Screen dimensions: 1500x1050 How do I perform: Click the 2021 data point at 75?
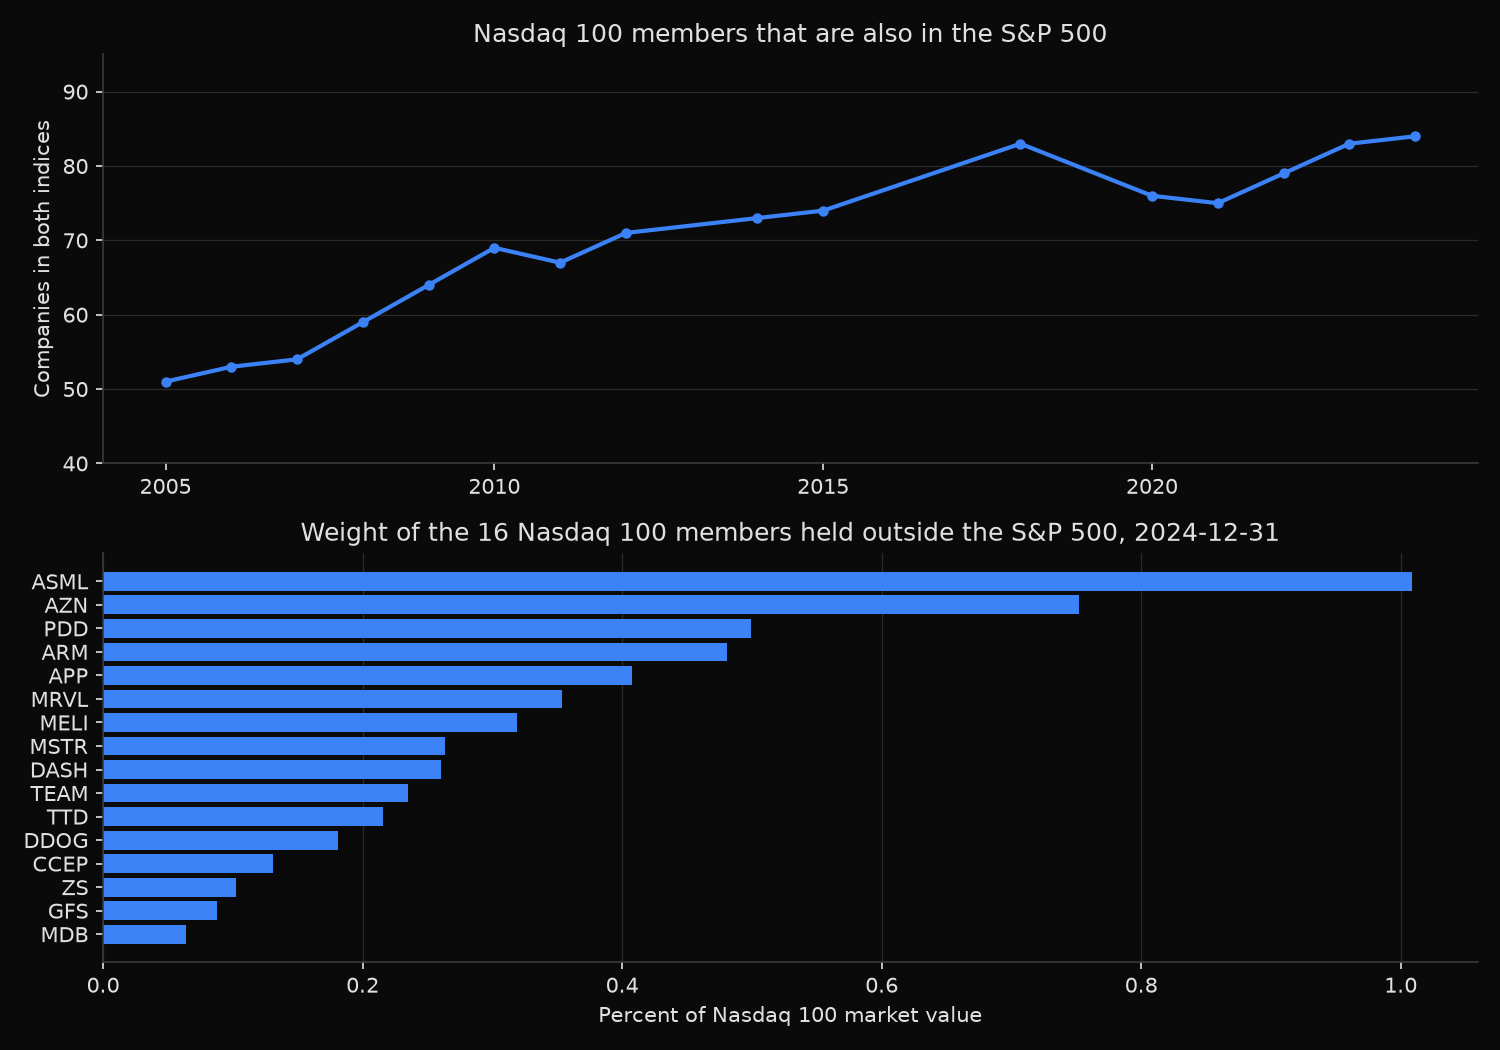[x=1218, y=203]
